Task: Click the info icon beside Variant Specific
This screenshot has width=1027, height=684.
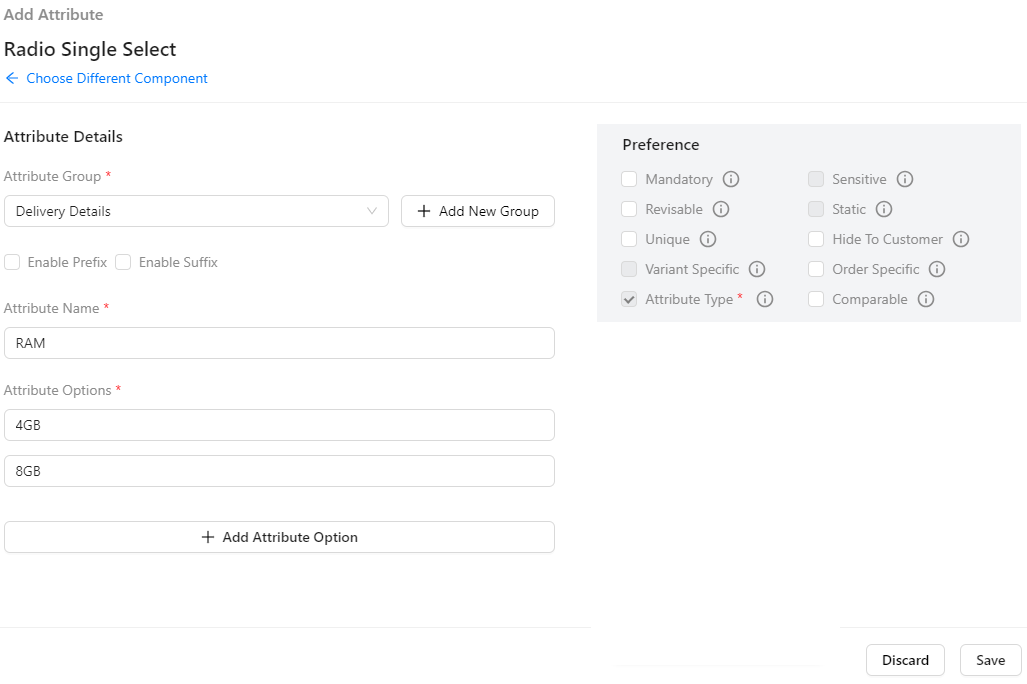Action: click(757, 270)
